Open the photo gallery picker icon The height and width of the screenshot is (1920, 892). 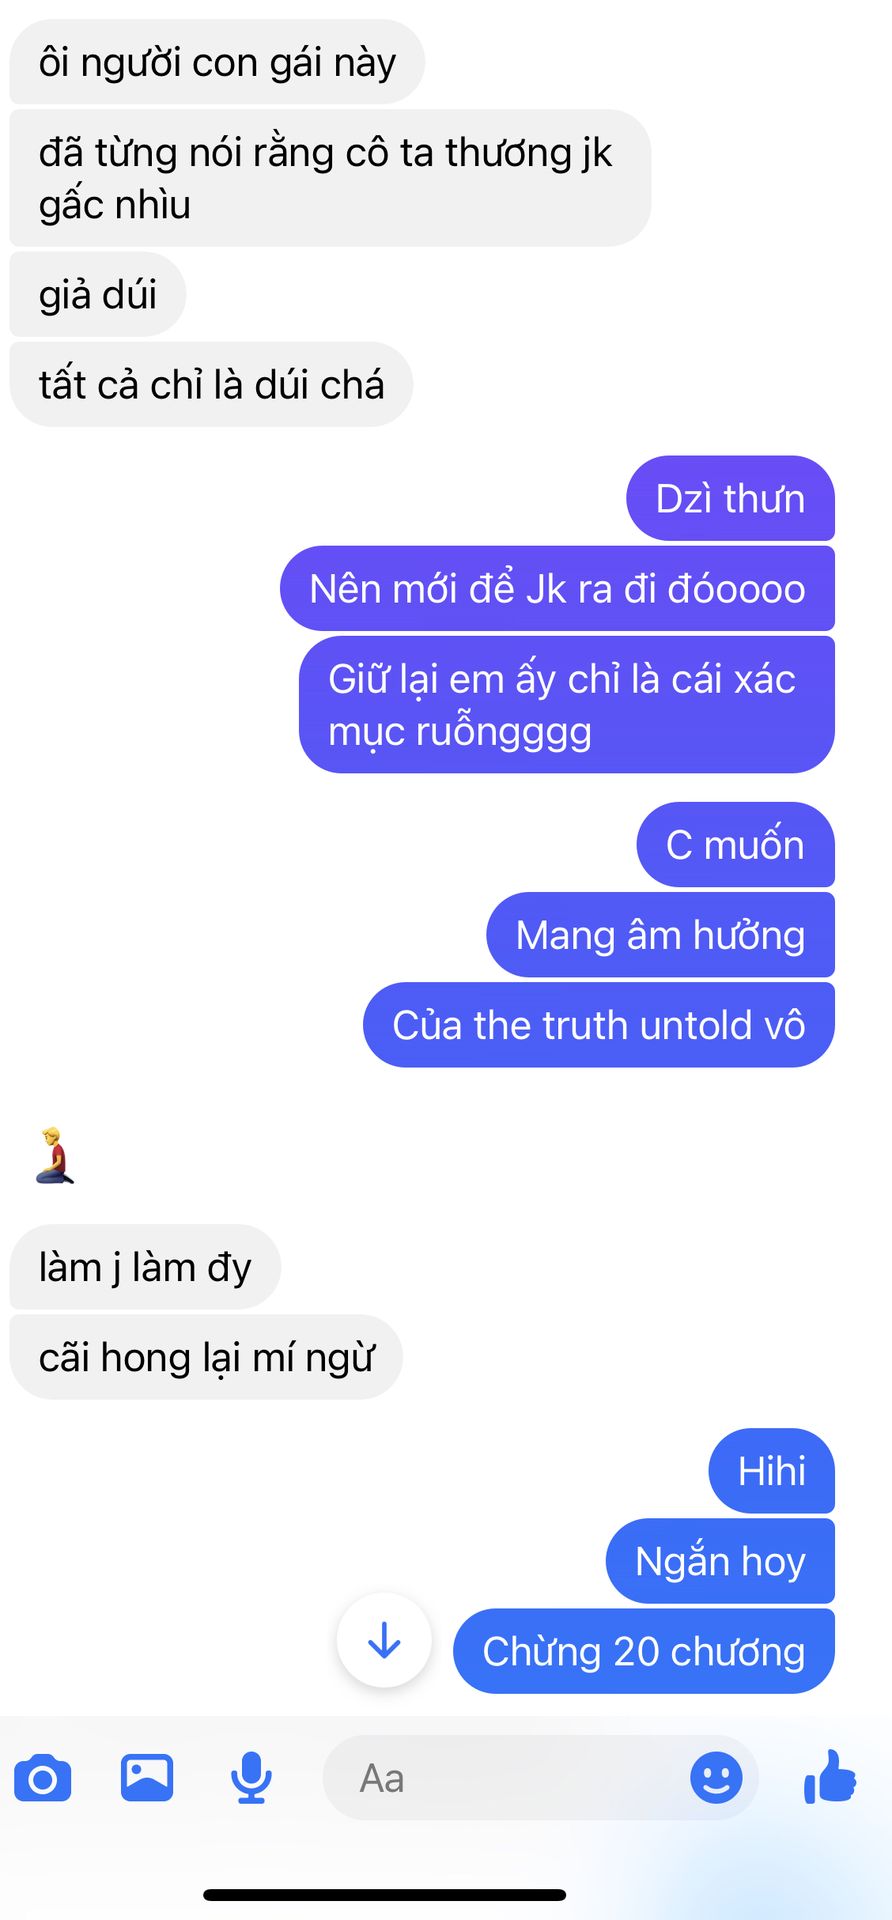click(147, 1778)
